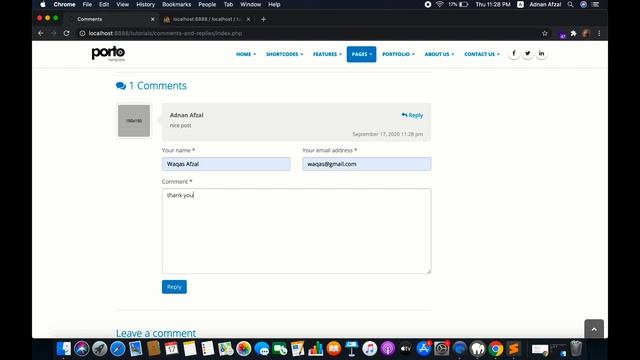Open Messages from the dock
This screenshot has width=640, height=360.
pyautogui.click(x=262, y=349)
